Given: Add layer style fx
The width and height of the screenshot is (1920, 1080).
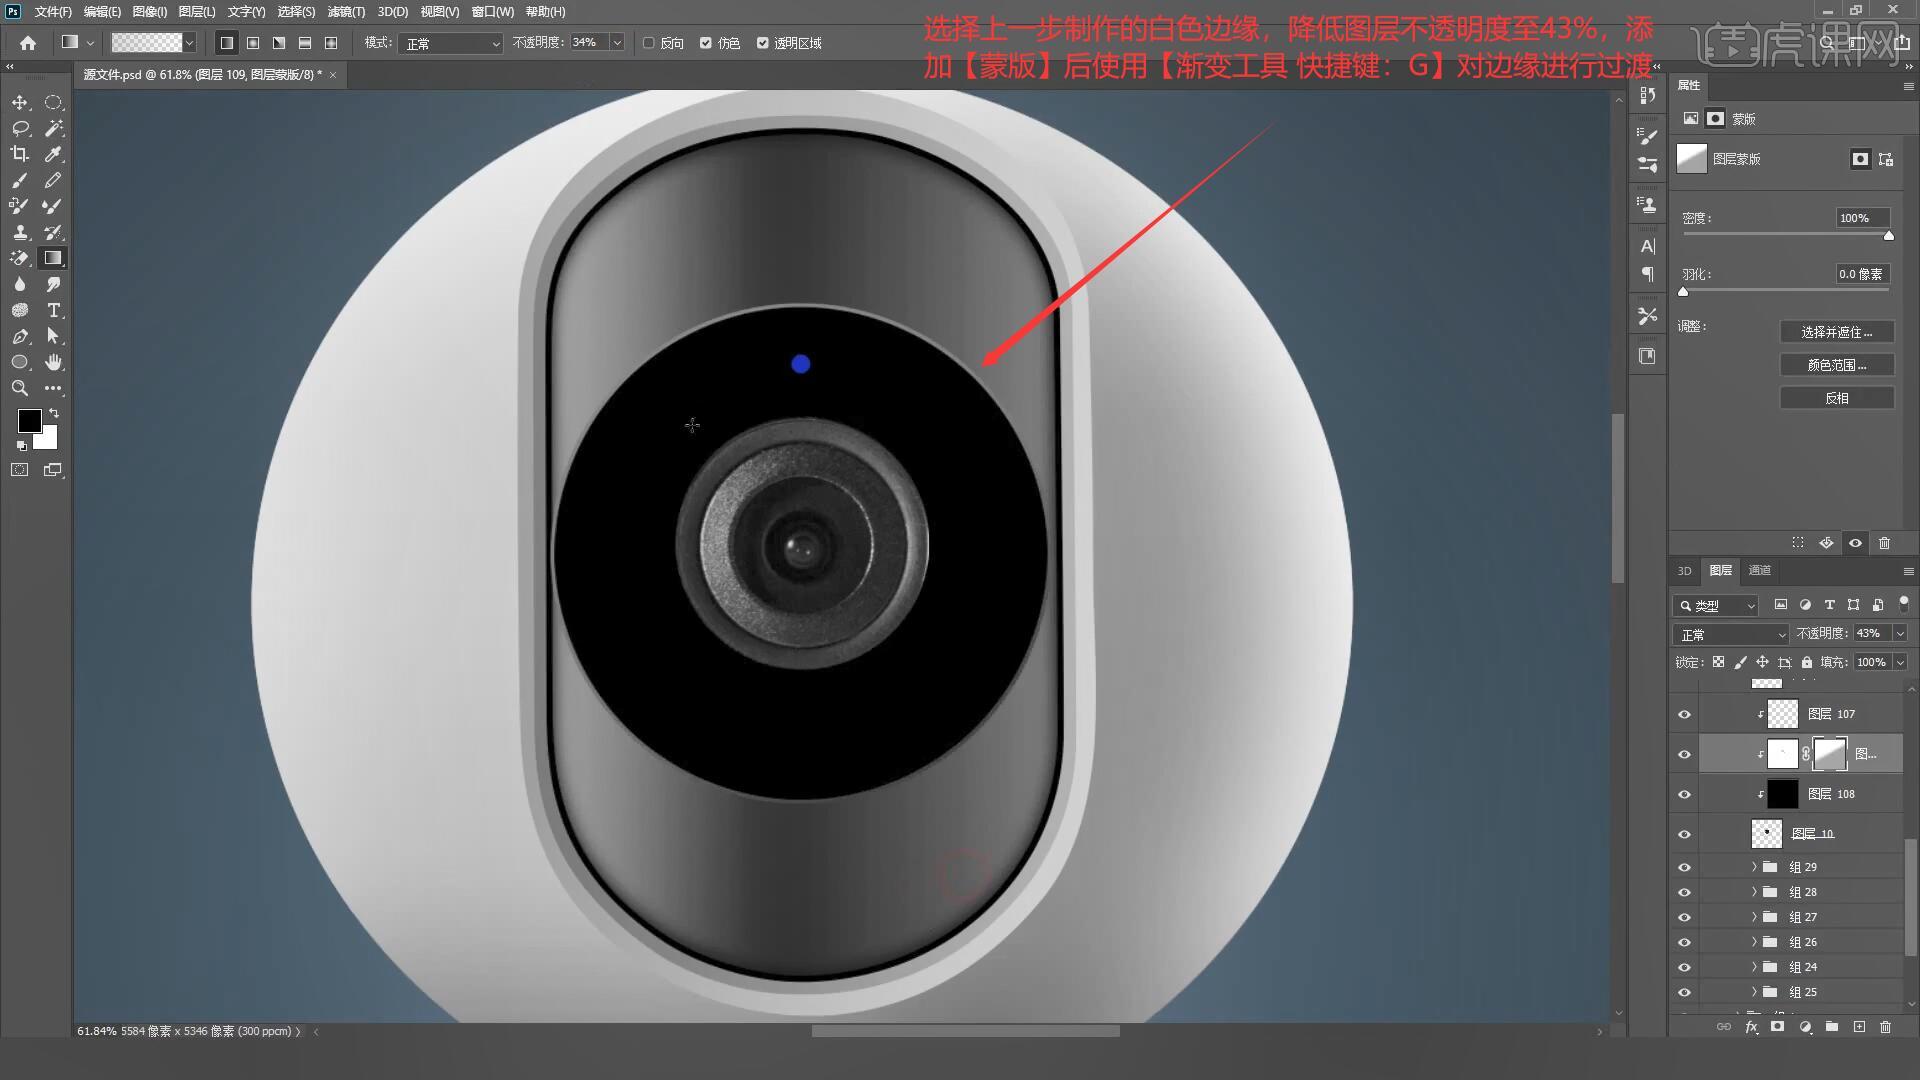Looking at the screenshot, I should pos(1751,1027).
